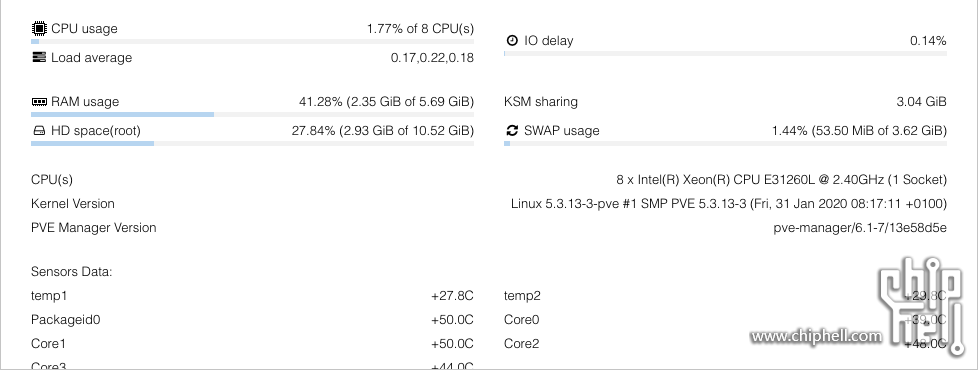Click the Load average values 0.17,0.22,0.18
Viewport: 978px width, 371px height.
[x=432, y=58]
